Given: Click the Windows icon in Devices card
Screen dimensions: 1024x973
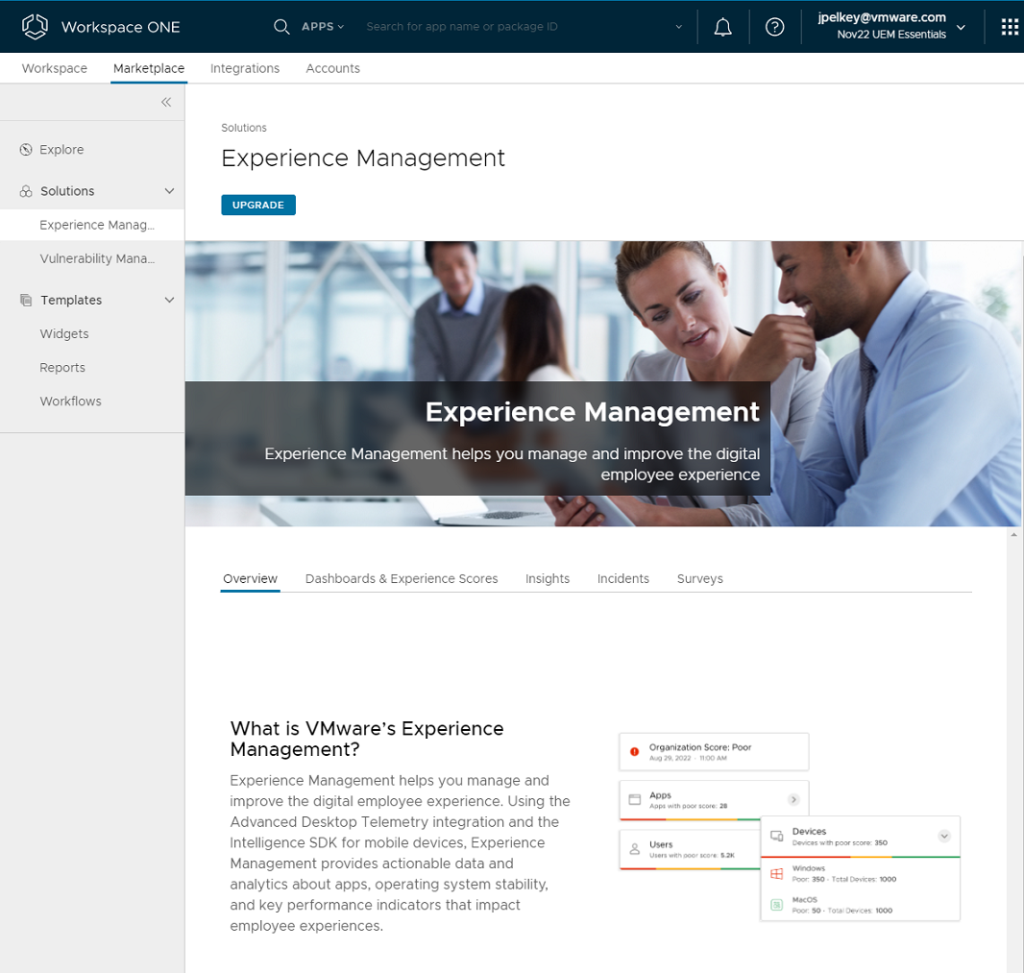Looking at the screenshot, I should pos(776,874).
